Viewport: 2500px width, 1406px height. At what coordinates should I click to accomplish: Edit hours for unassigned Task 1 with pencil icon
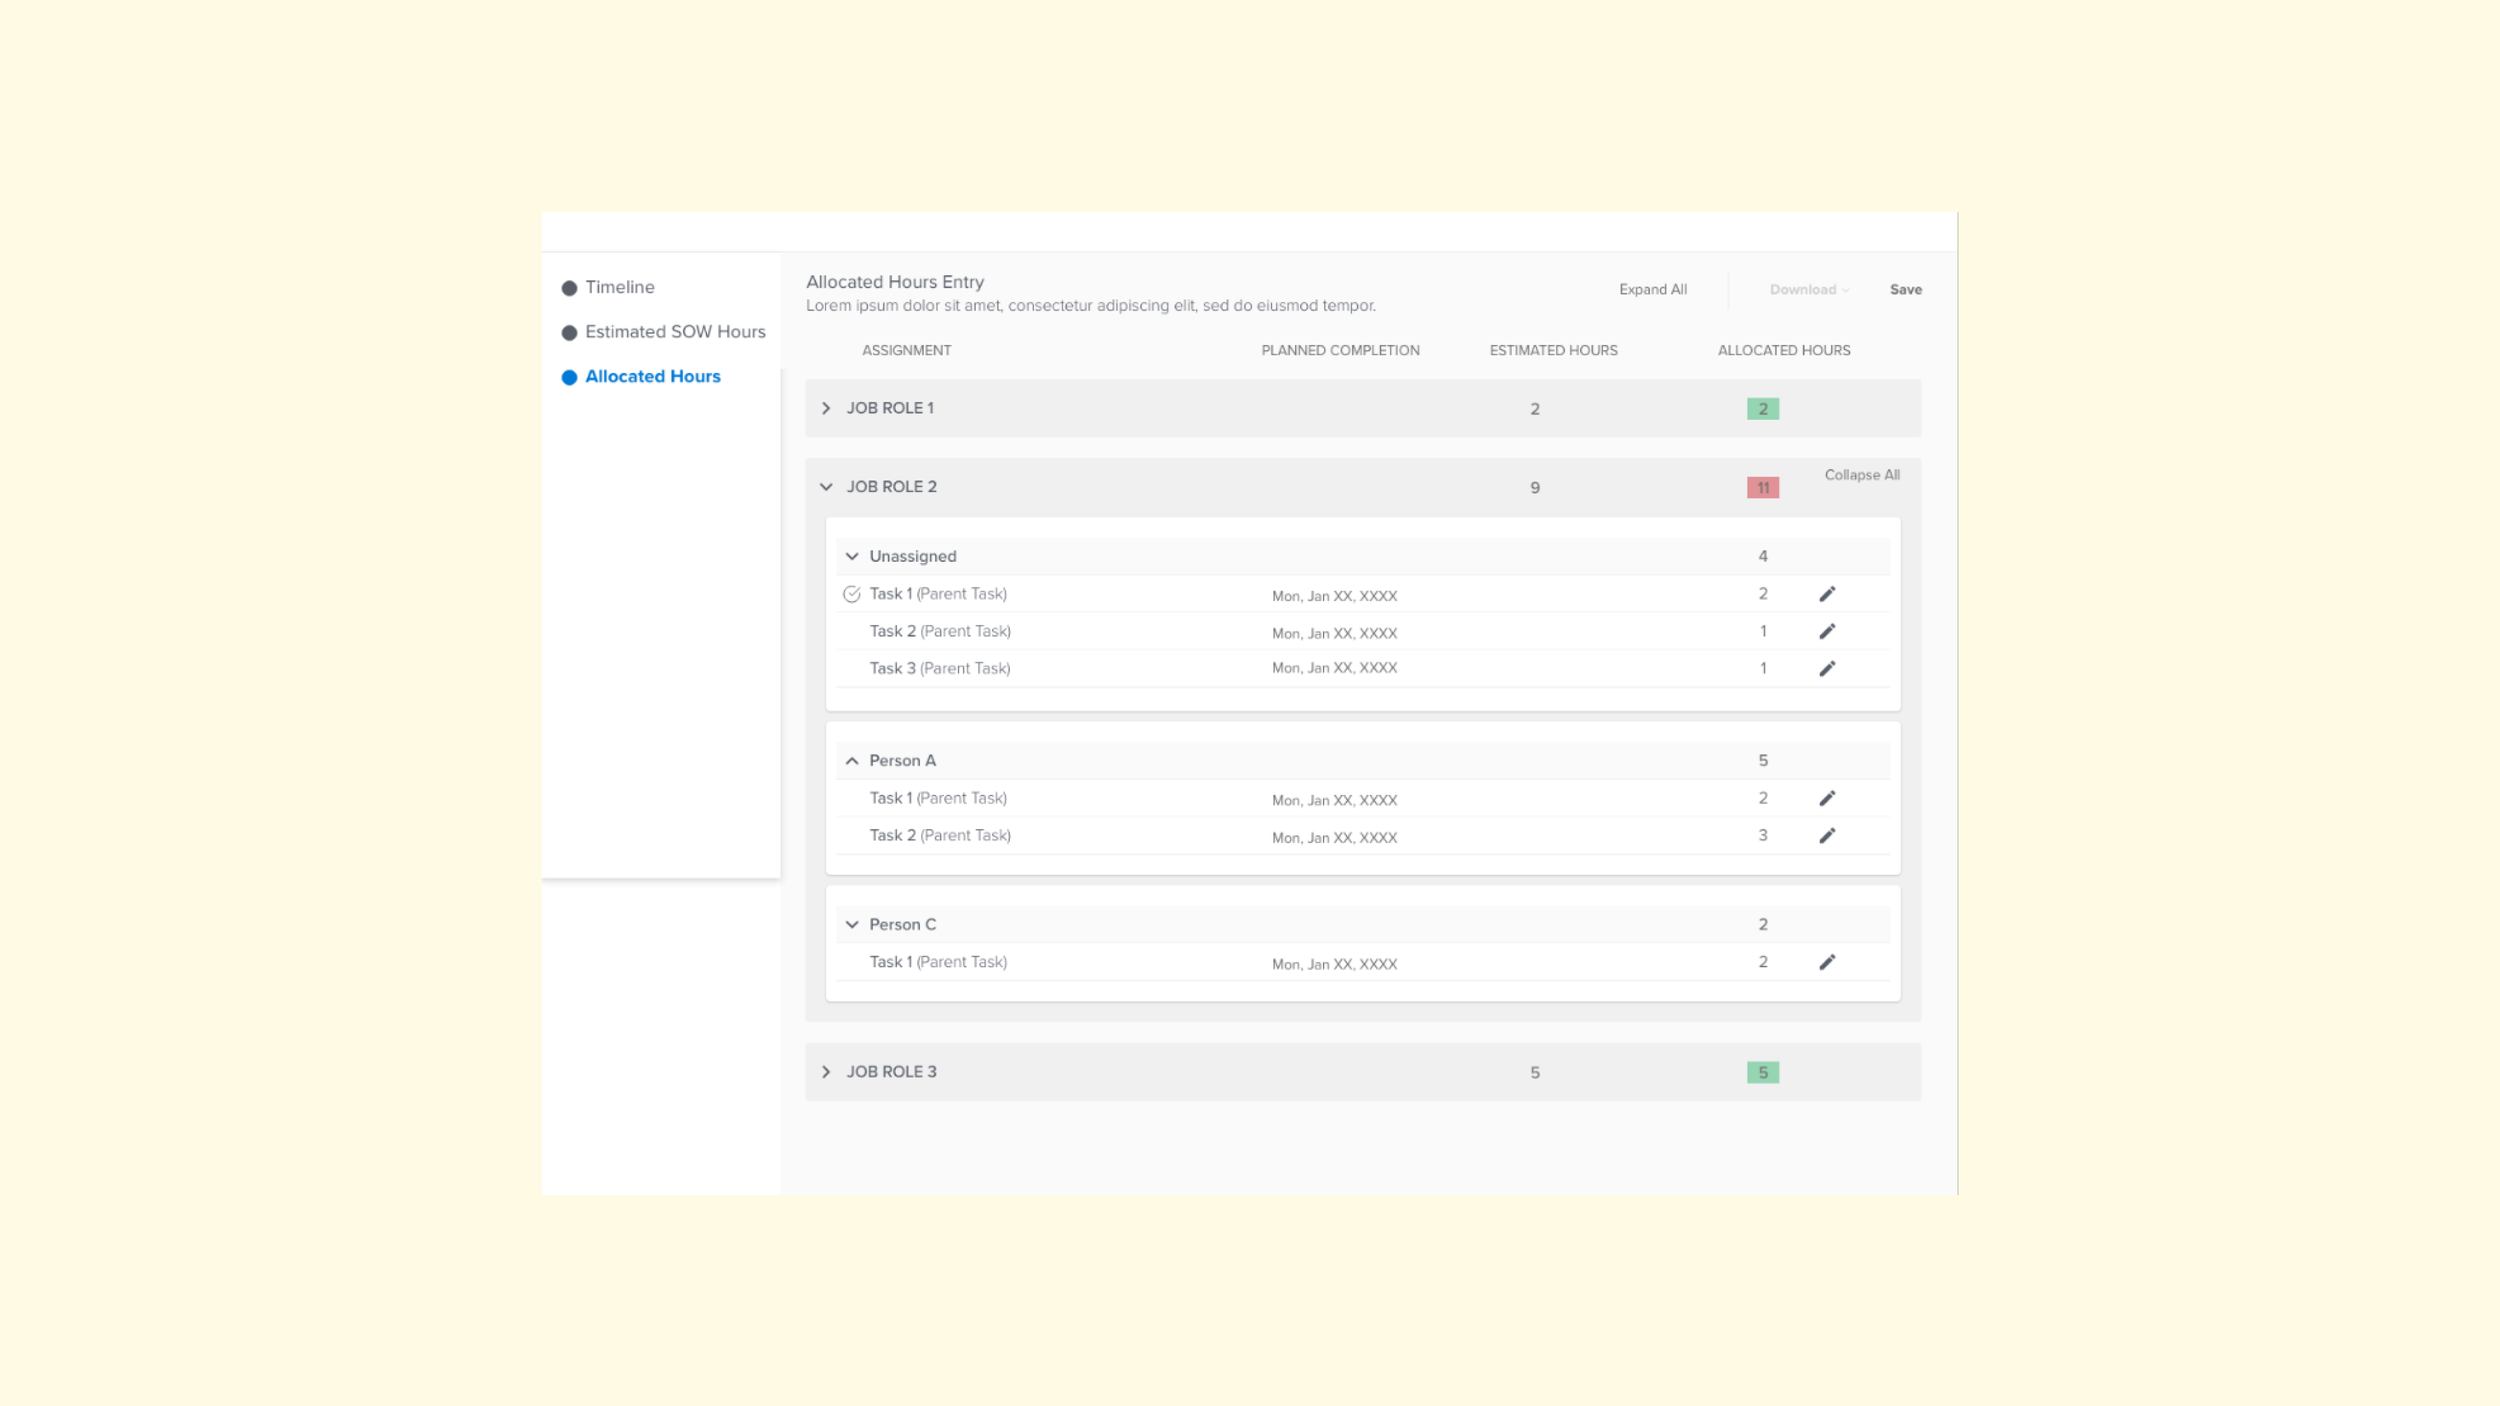[x=1829, y=593]
